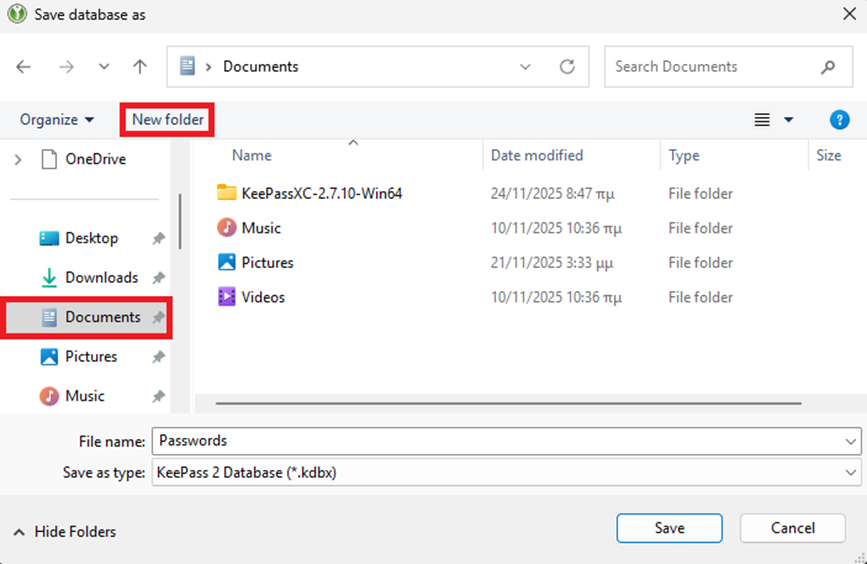Click New folder in the toolbar
The height and width of the screenshot is (564, 867).
coord(168,120)
